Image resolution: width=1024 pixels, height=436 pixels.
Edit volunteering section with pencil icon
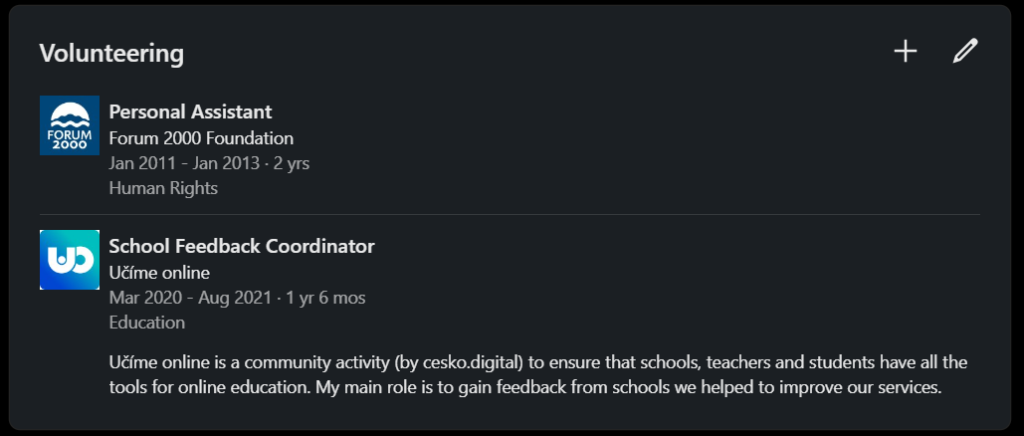[x=965, y=51]
